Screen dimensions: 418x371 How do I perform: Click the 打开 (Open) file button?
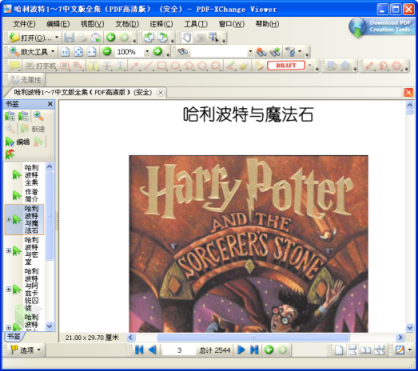(x=30, y=38)
